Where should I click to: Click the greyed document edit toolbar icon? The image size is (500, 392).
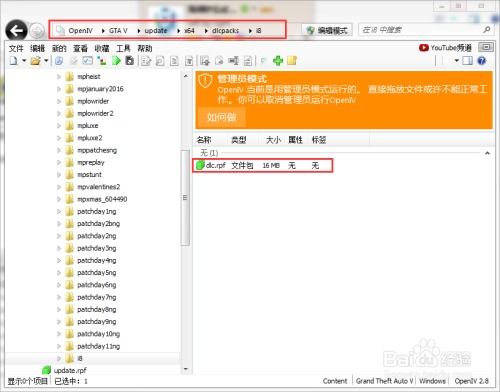click(x=145, y=61)
